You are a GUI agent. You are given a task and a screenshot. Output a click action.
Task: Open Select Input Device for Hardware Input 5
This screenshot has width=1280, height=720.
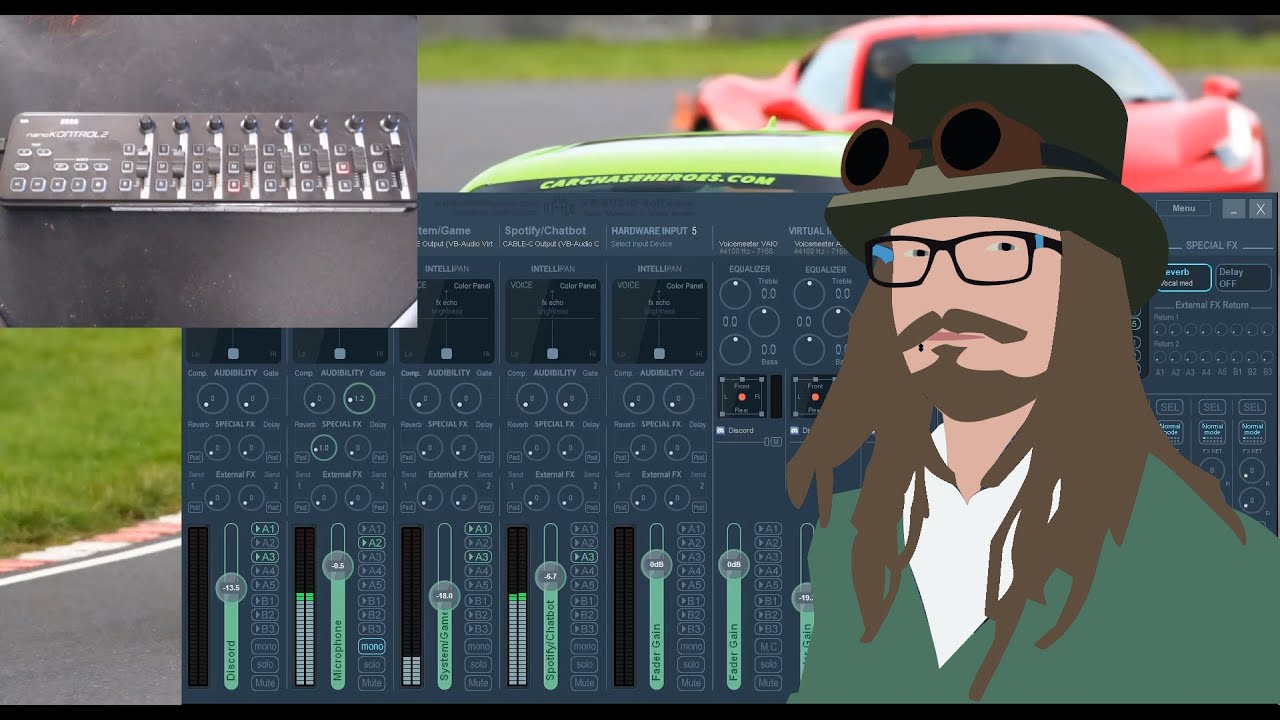click(x=640, y=244)
